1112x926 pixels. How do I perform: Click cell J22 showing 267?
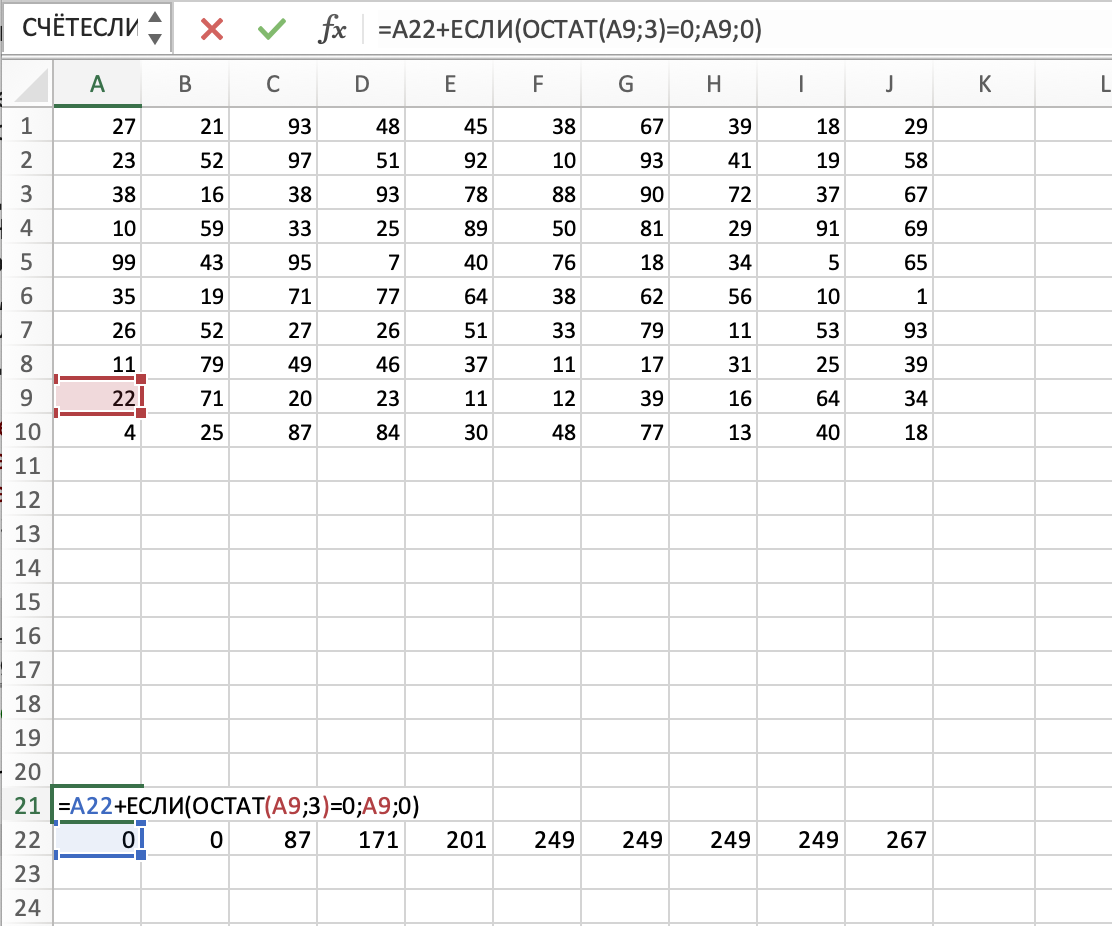click(888, 840)
